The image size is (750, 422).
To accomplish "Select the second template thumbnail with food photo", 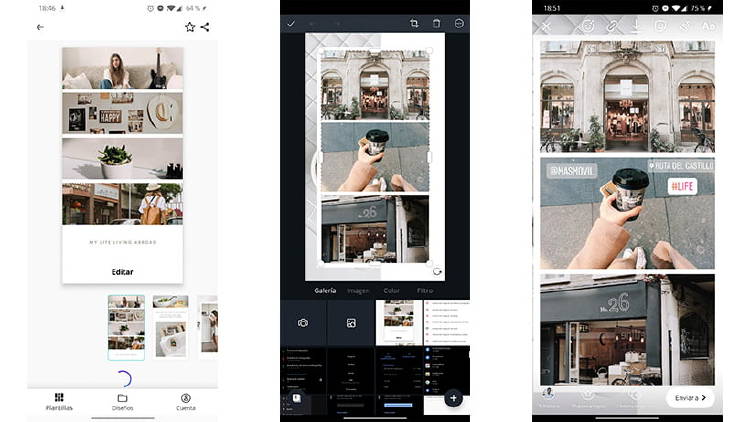I will pos(170,327).
